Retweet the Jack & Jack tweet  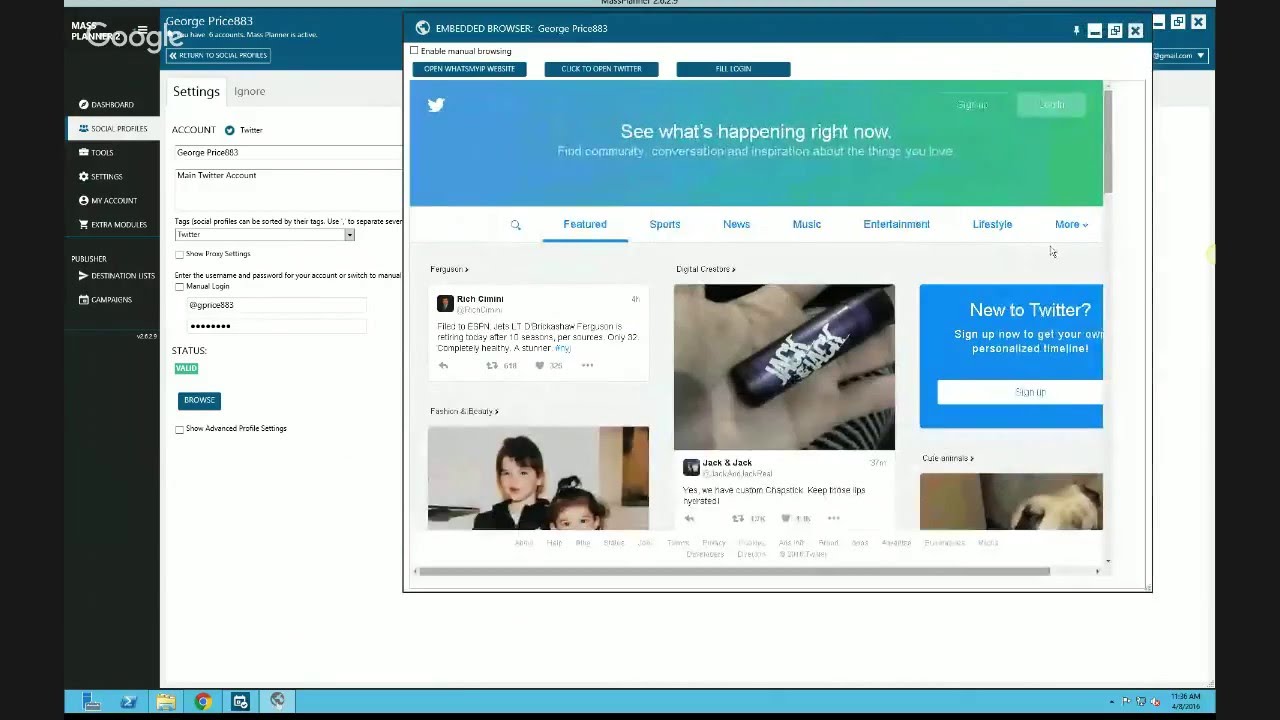pos(738,518)
